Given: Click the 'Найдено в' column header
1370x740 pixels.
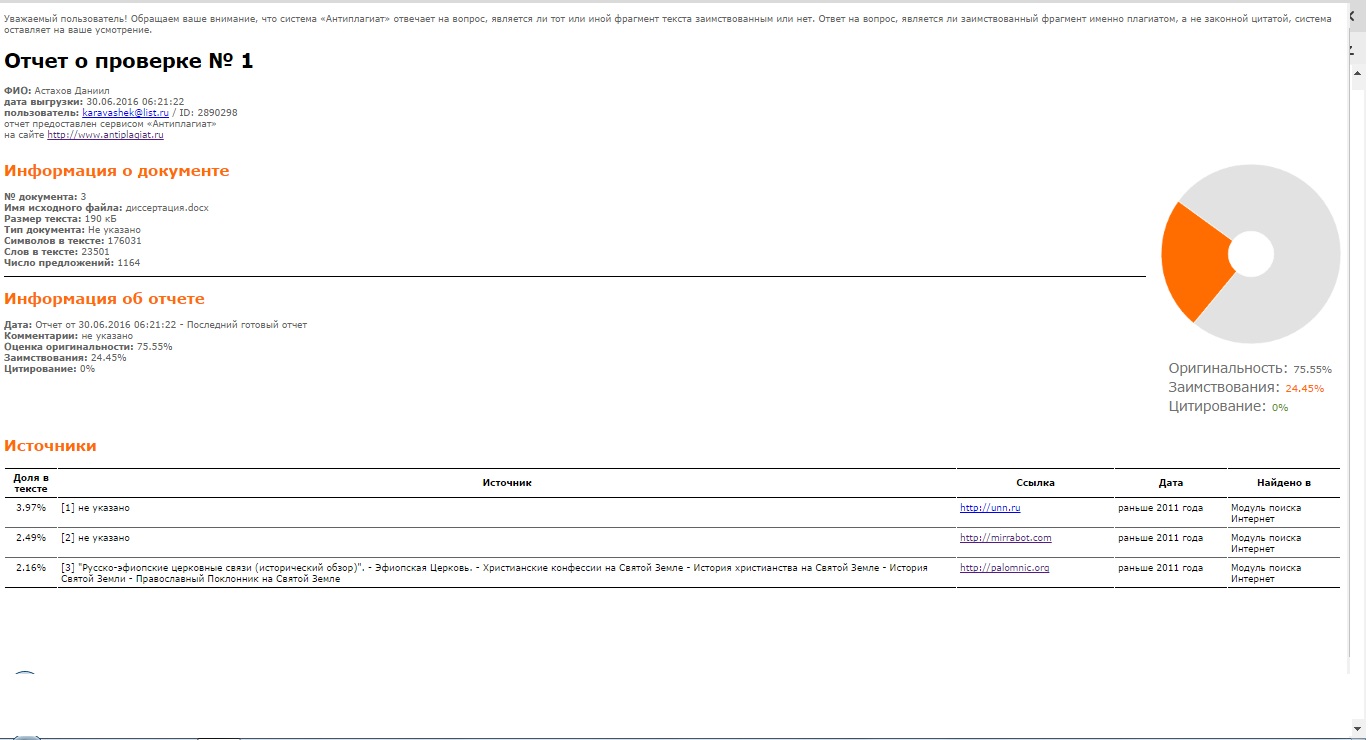Looking at the screenshot, I should (1283, 483).
